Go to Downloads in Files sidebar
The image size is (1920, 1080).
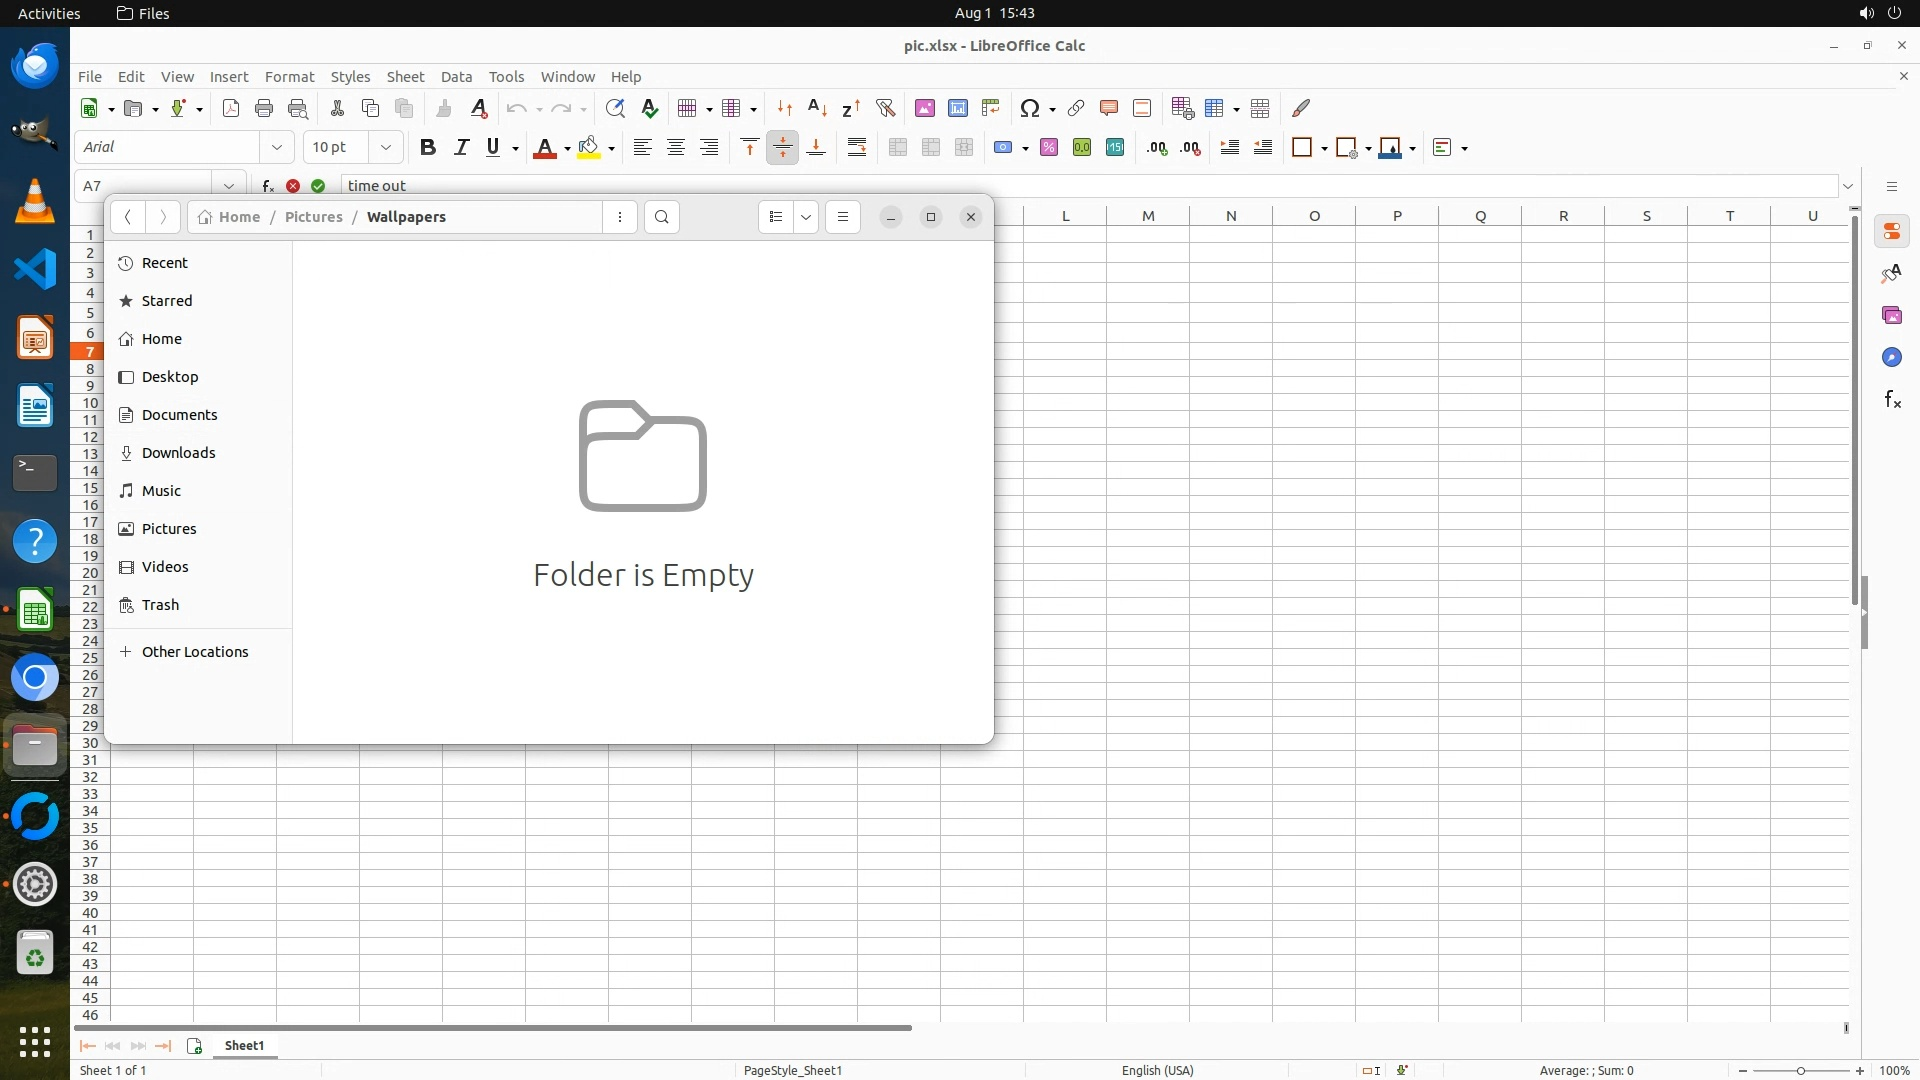tap(178, 453)
